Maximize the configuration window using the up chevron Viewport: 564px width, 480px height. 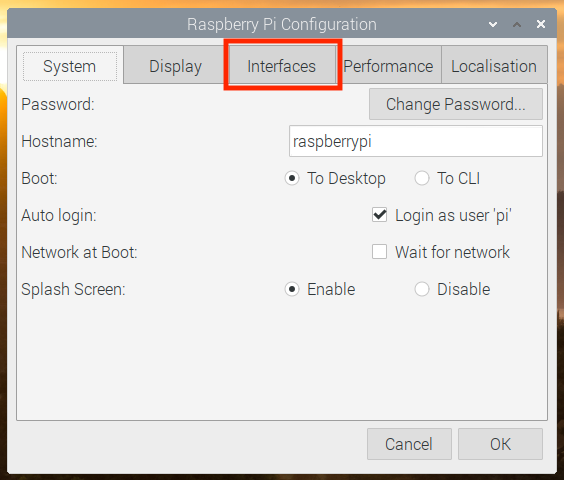[517, 24]
